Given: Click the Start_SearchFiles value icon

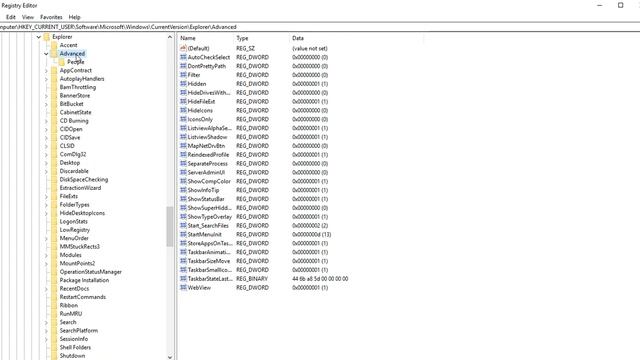Looking at the screenshot, I should 183,225.
